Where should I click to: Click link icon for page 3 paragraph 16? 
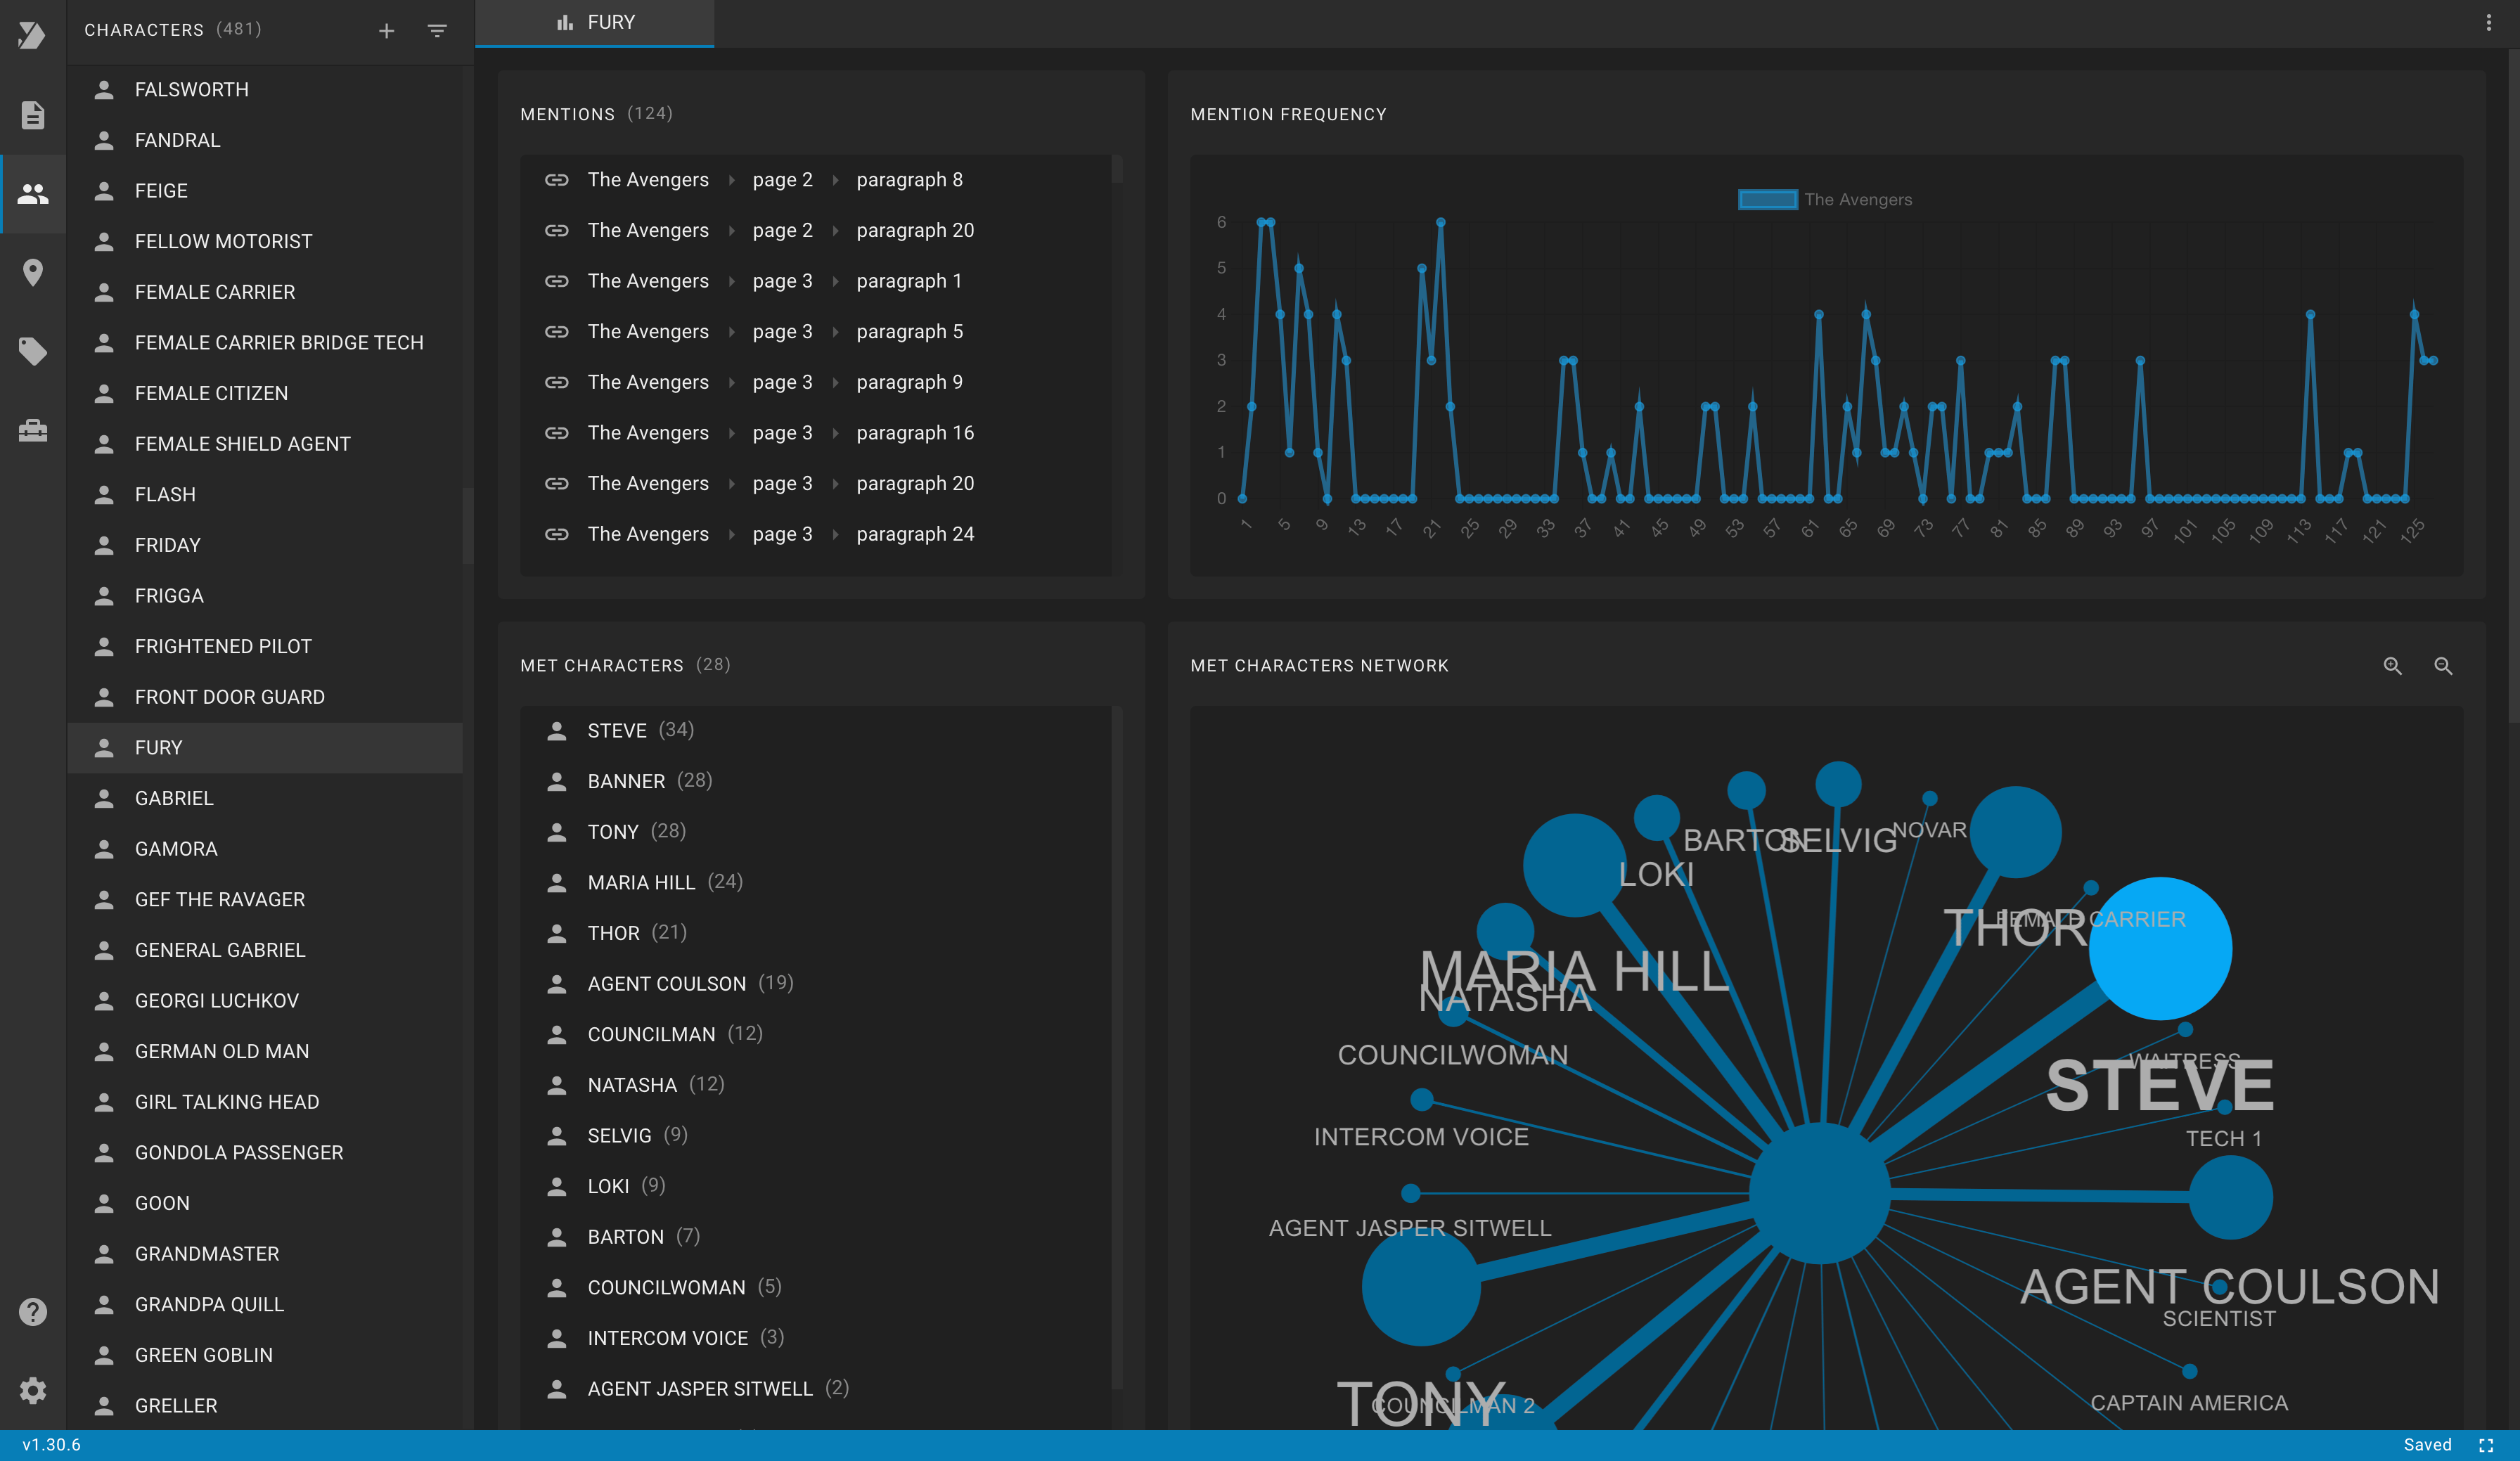tap(557, 433)
